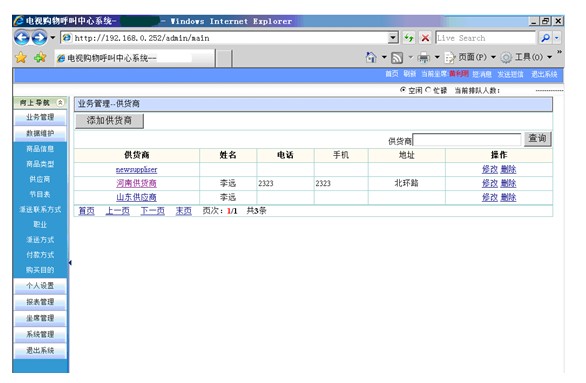The width and height of the screenshot is (586, 383).
Task: Select the 空闲 radio button
Action: tap(403, 90)
